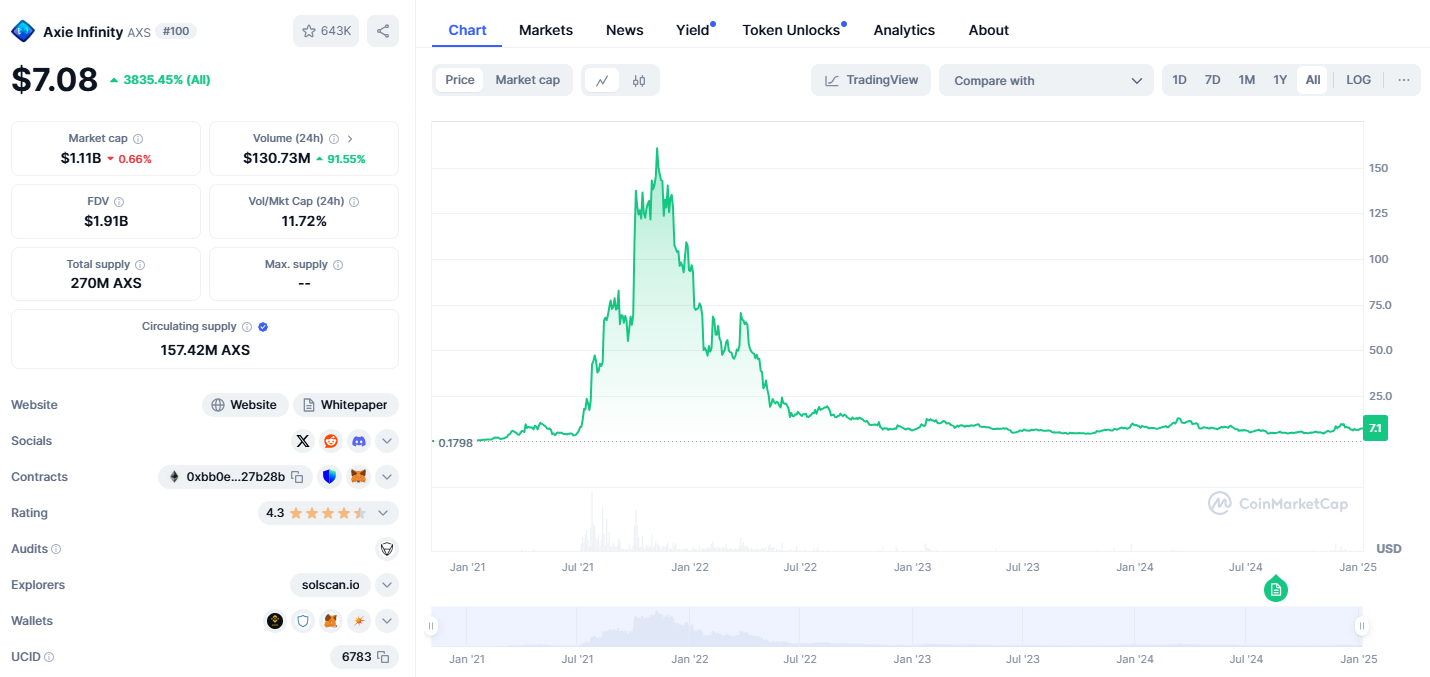The height and width of the screenshot is (677, 1430).
Task: Click the right handle of chart range slider
Action: [1362, 626]
